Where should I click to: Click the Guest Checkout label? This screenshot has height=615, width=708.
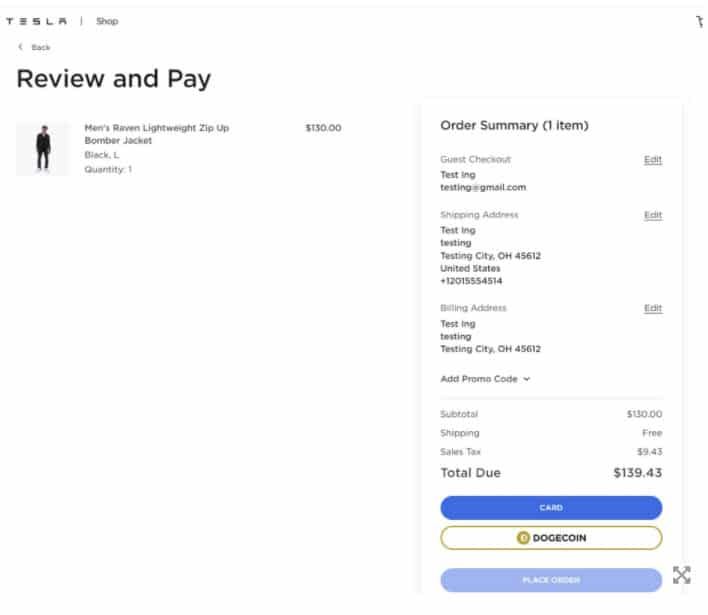[x=475, y=159]
